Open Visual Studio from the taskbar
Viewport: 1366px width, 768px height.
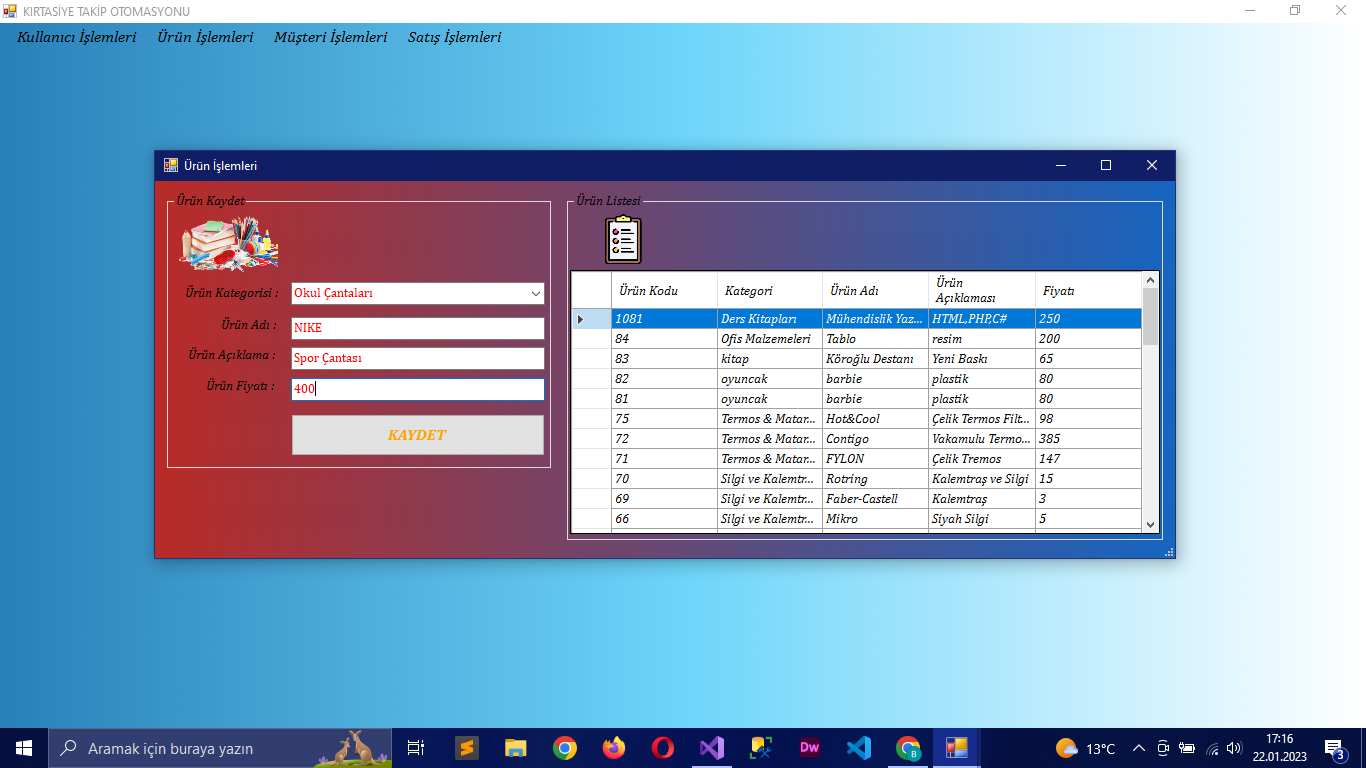pos(711,748)
